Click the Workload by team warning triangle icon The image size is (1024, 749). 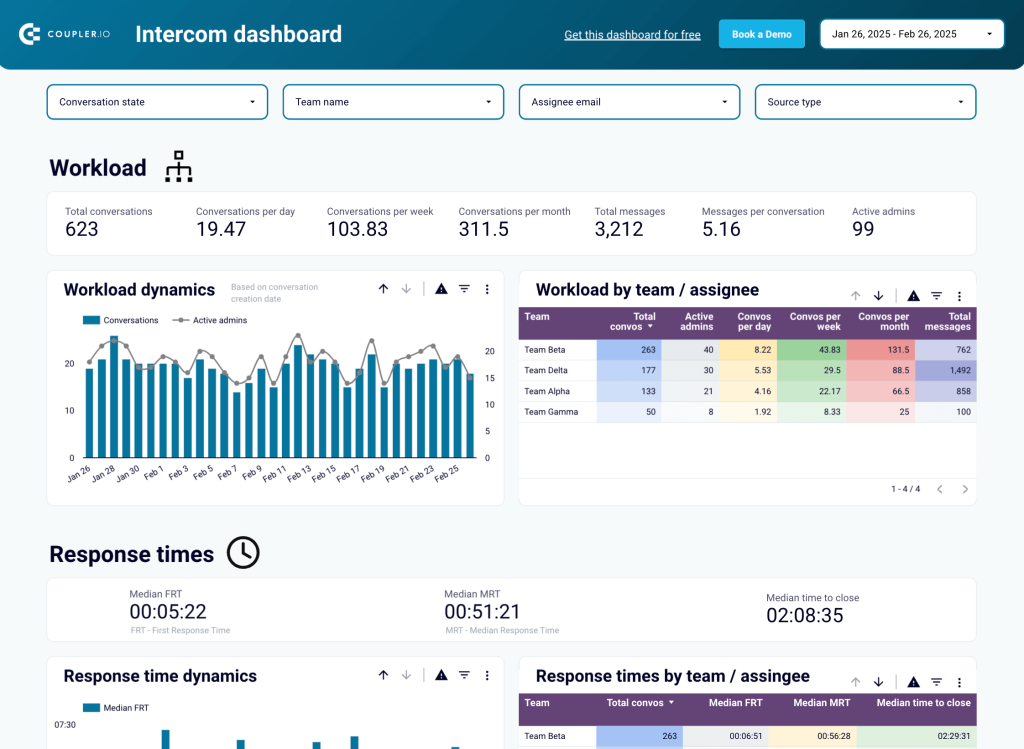pyautogui.click(x=914, y=296)
